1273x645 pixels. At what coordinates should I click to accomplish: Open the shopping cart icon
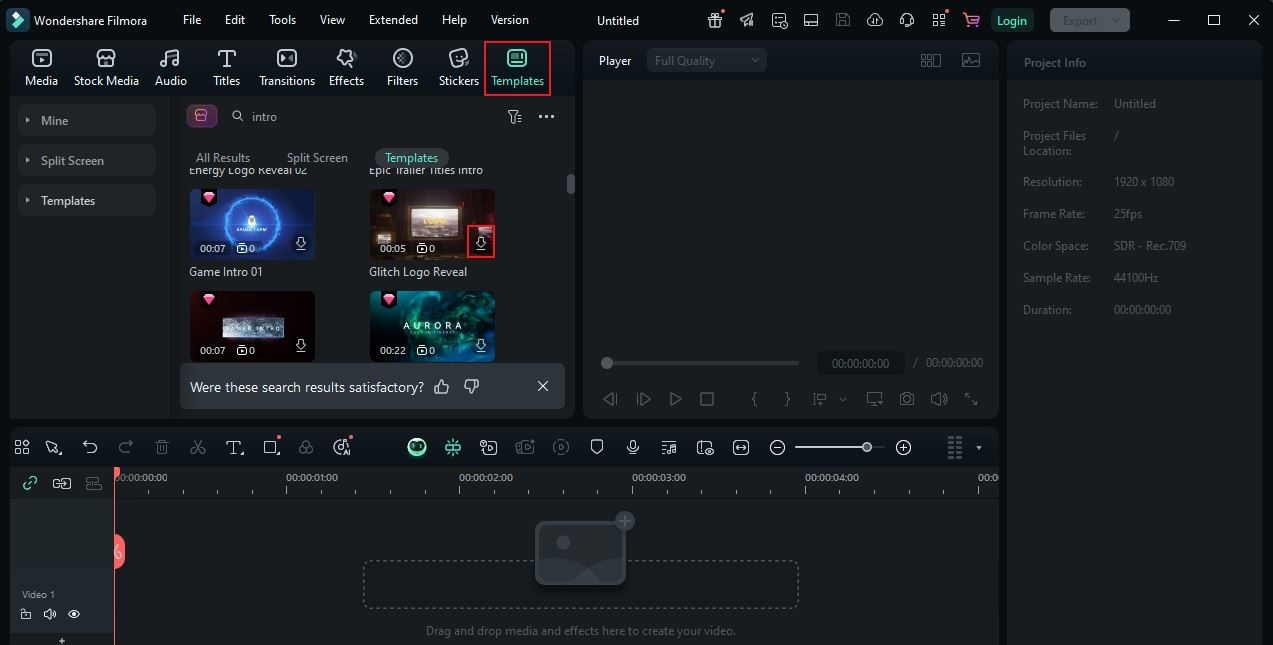pos(970,20)
